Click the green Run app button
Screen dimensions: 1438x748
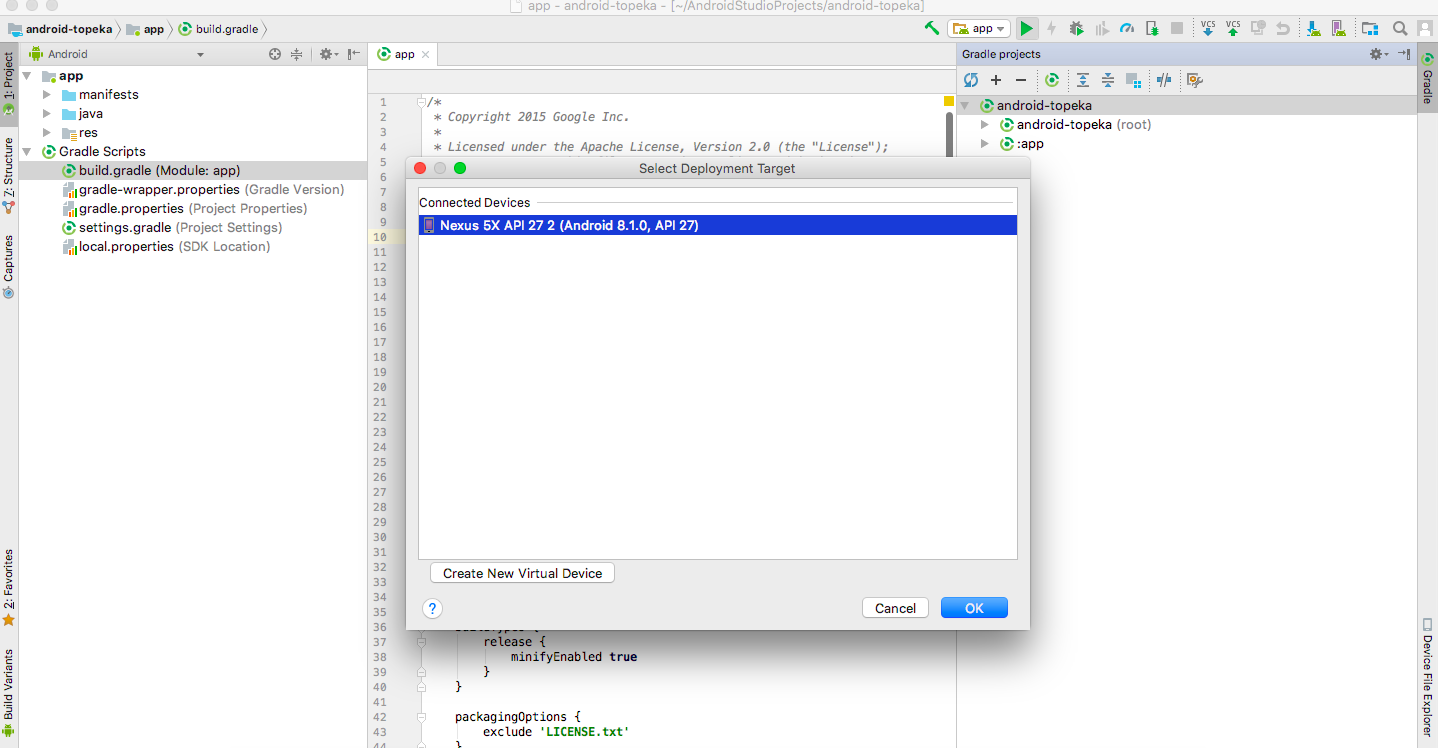(x=1027, y=29)
